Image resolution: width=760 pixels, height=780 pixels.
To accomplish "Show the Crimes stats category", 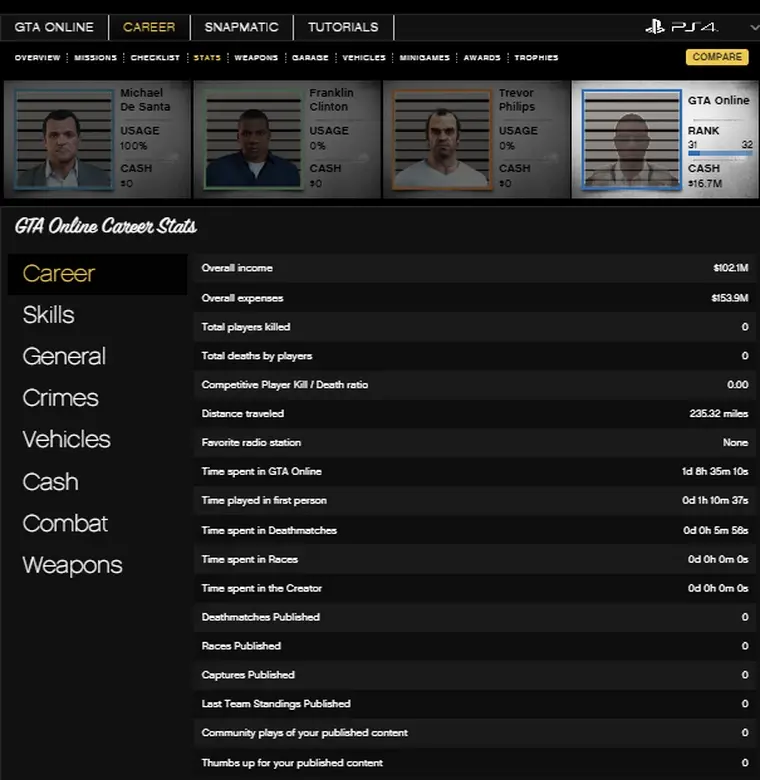I will click(60, 398).
